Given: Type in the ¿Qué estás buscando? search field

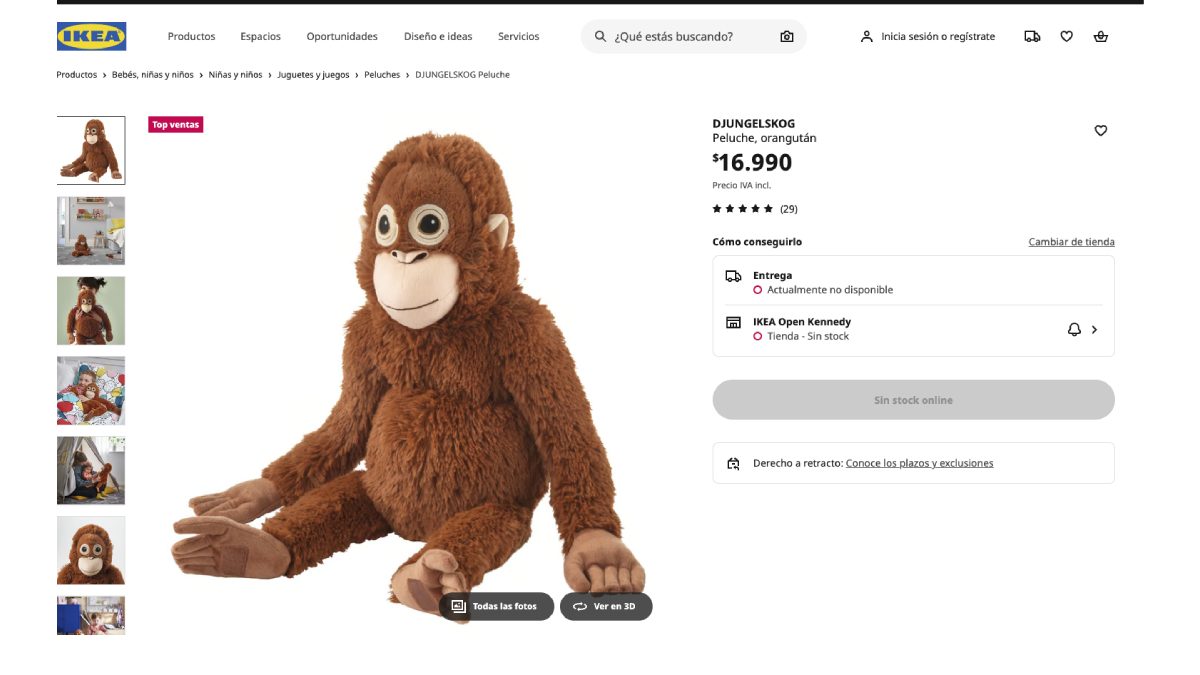Looking at the screenshot, I should [690, 37].
